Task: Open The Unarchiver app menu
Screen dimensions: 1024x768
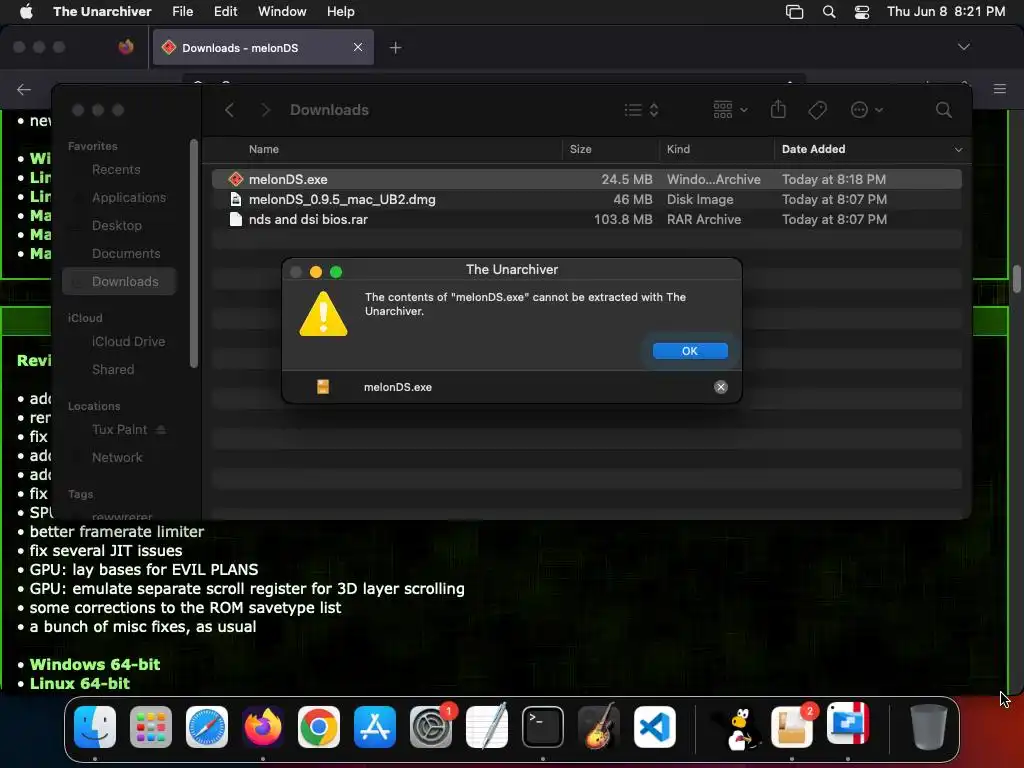Action: click(102, 11)
